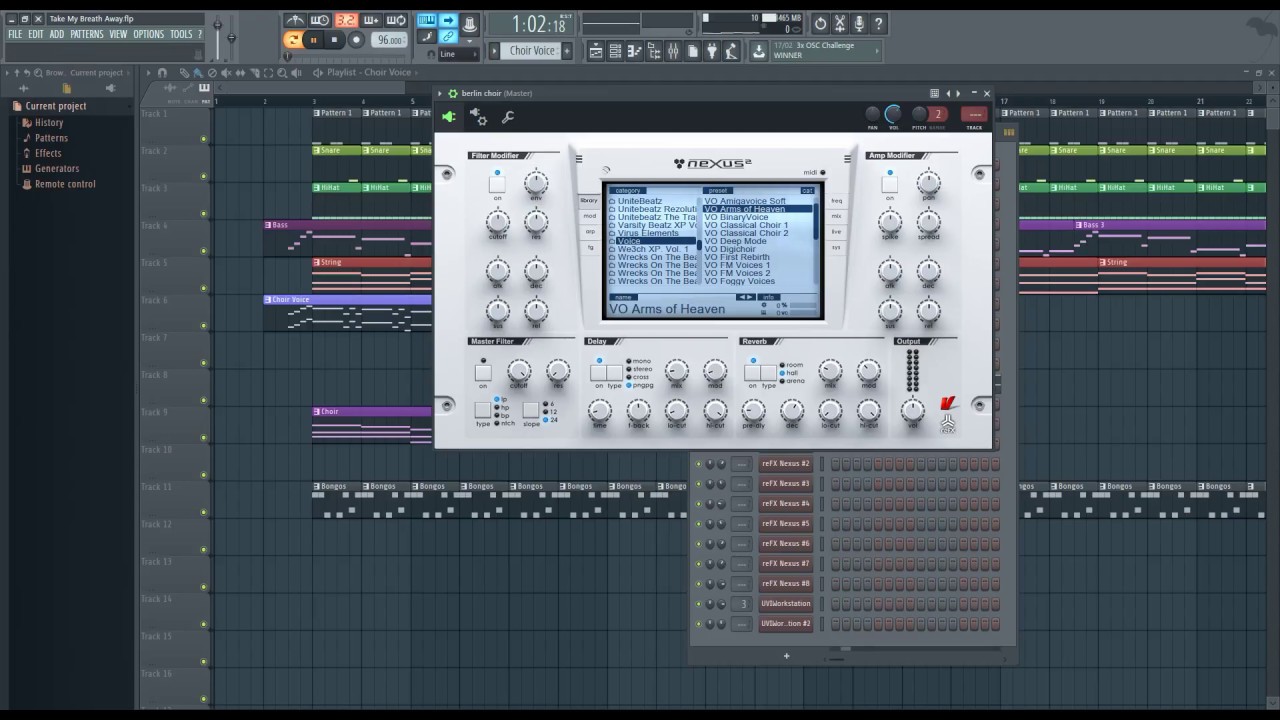Click the mixer TRACK selector
Screen dimensions: 1280x720
coord(973,114)
